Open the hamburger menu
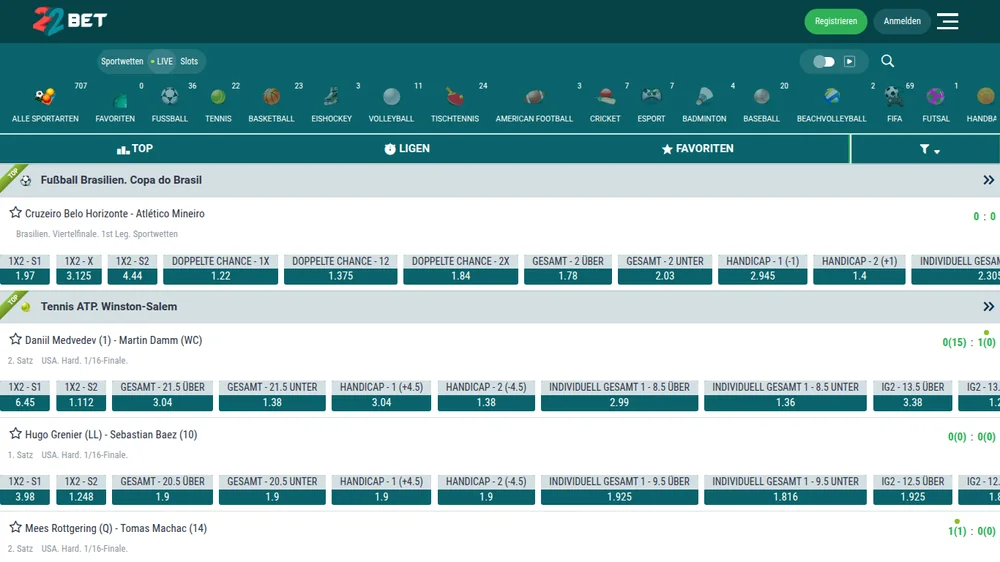 pyautogui.click(x=947, y=21)
